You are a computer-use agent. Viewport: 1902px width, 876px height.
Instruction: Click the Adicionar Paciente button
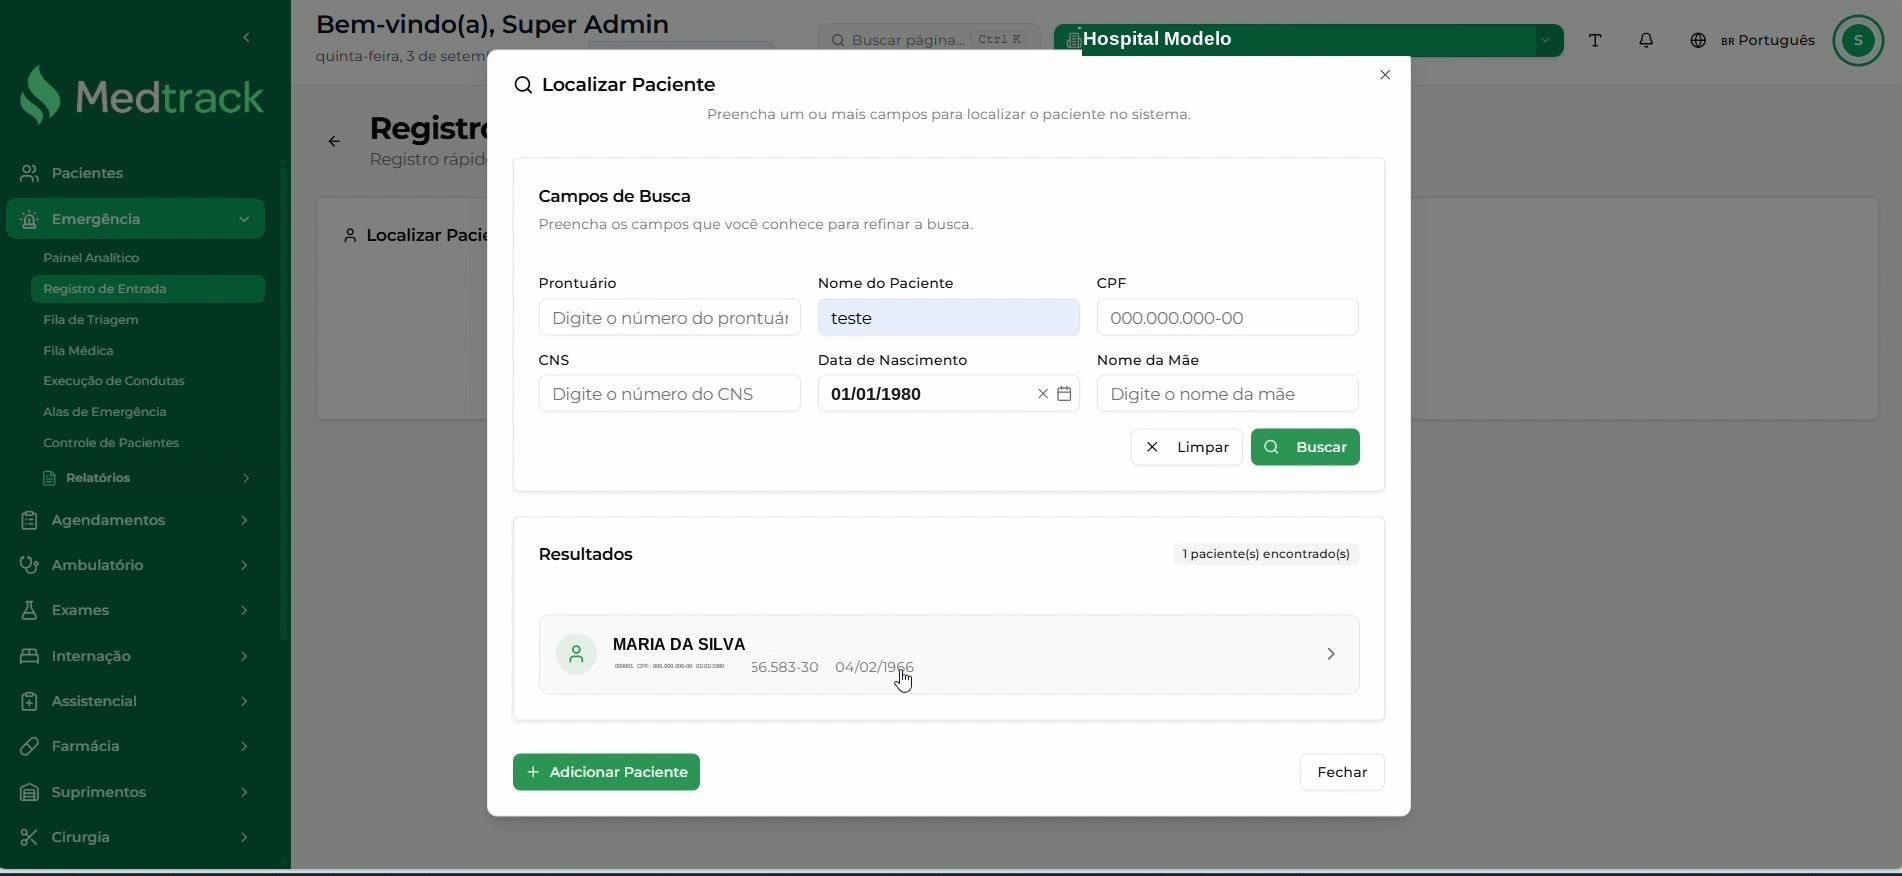[606, 772]
